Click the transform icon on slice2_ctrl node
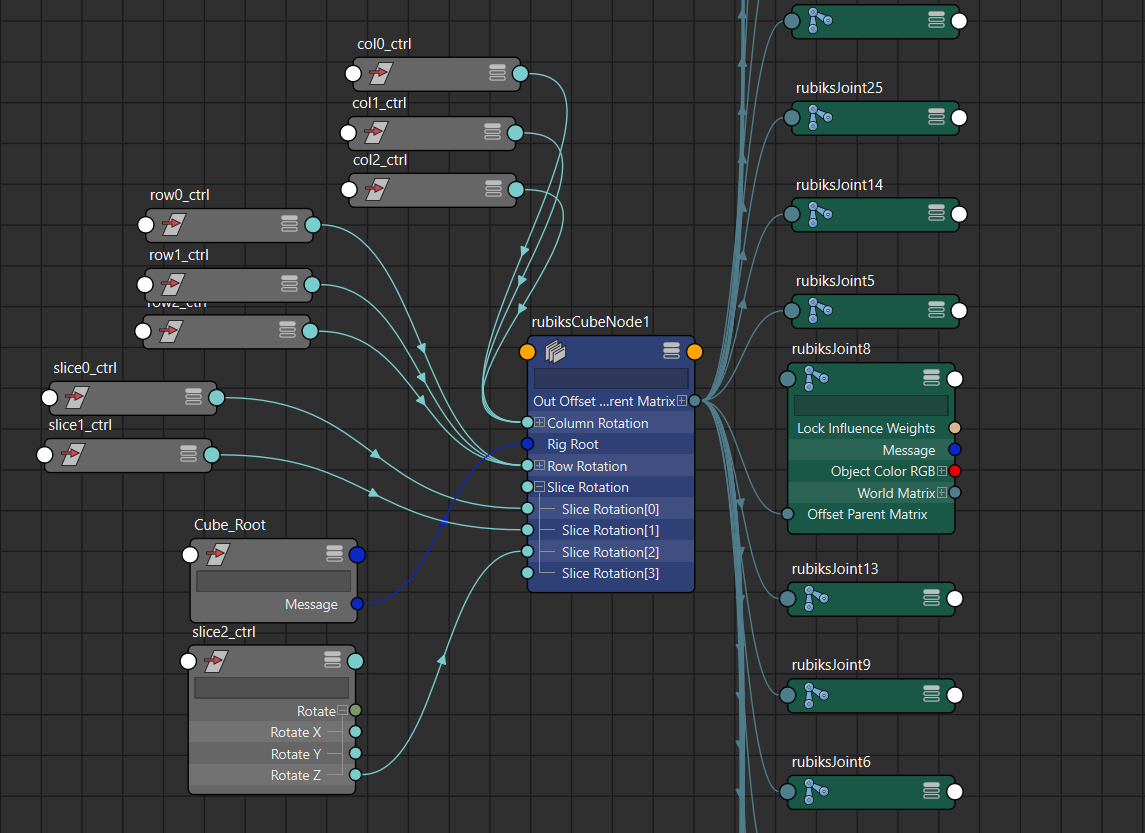 pos(216,661)
